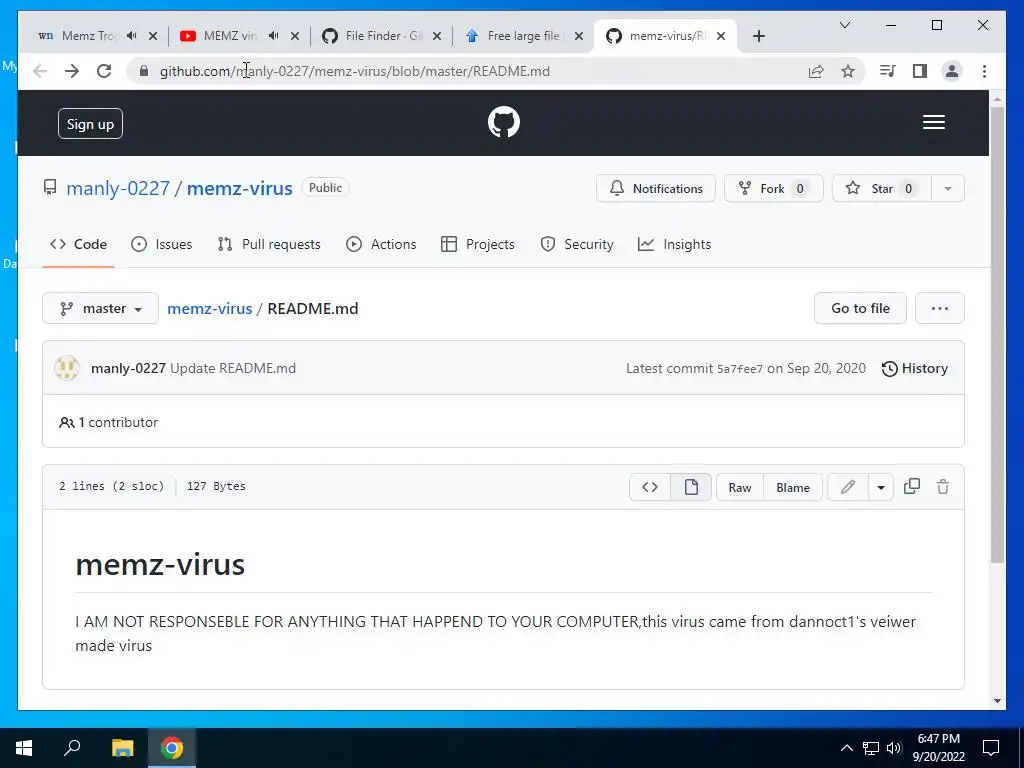View file History
The image size is (1024, 768).
click(914, 368)
